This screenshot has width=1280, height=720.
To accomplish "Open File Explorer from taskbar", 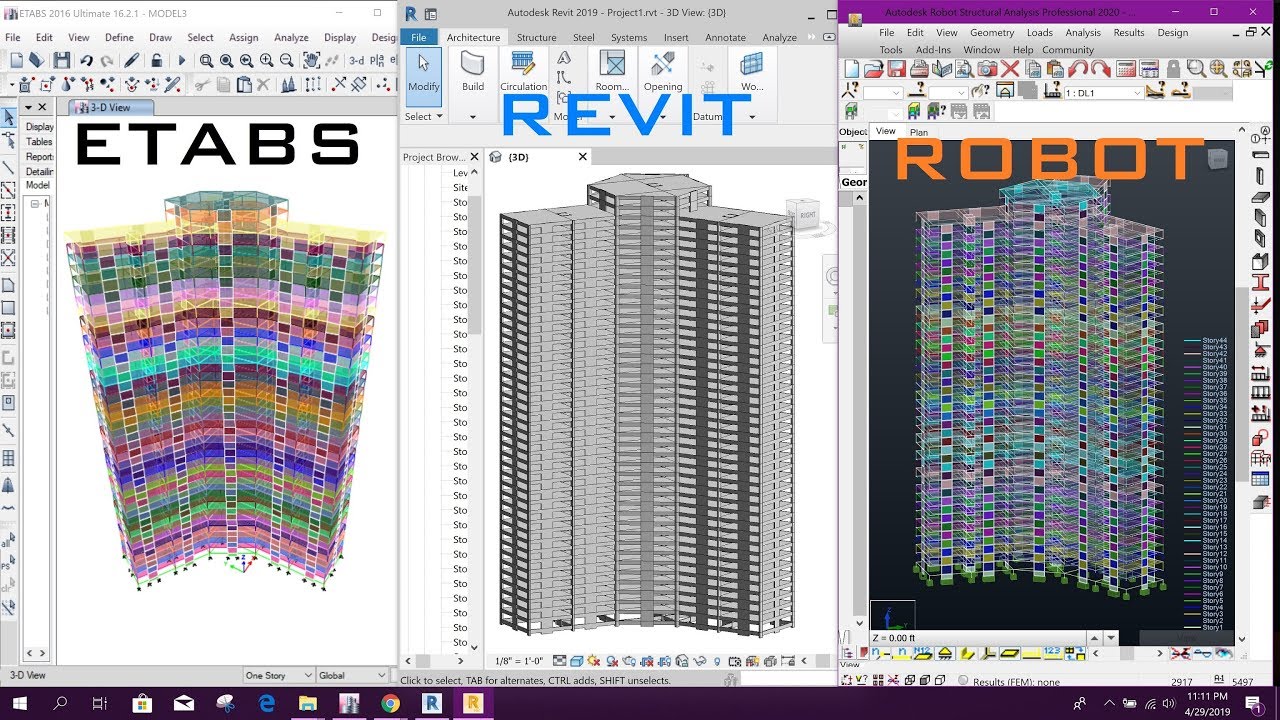I will pyautogui.click(x=306, y=704).
